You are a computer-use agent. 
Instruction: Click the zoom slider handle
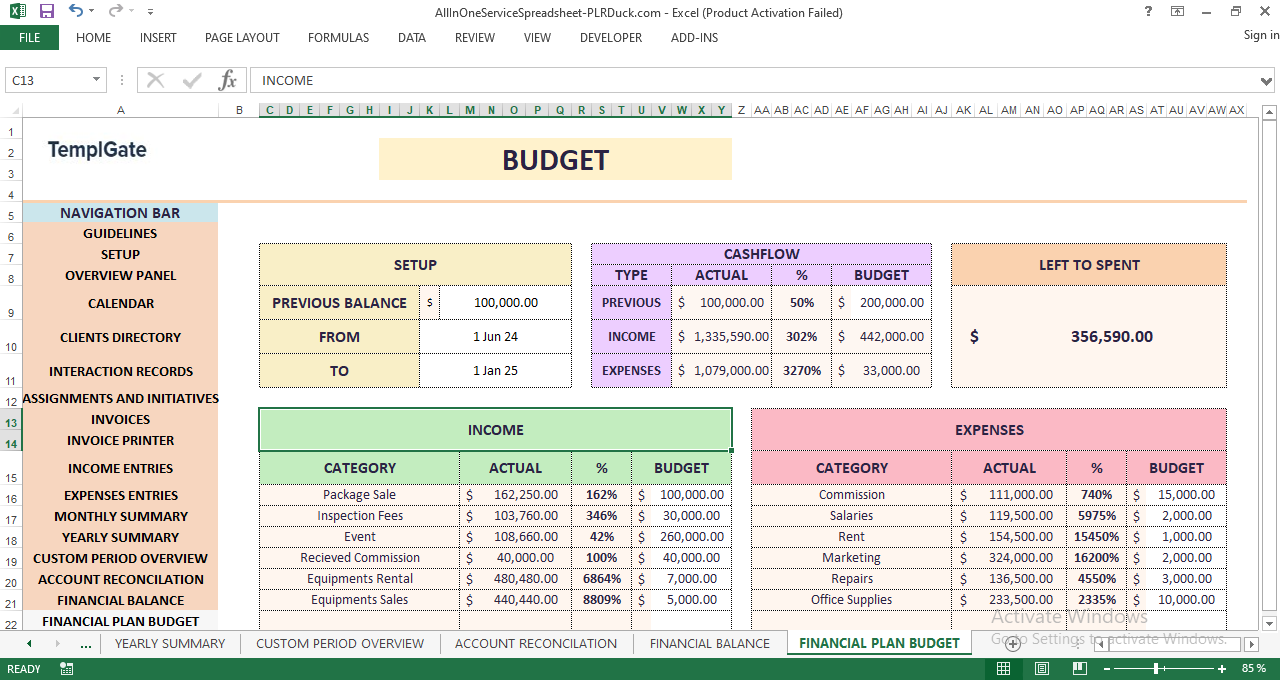pyautogui.click(x=1156, y=669)
